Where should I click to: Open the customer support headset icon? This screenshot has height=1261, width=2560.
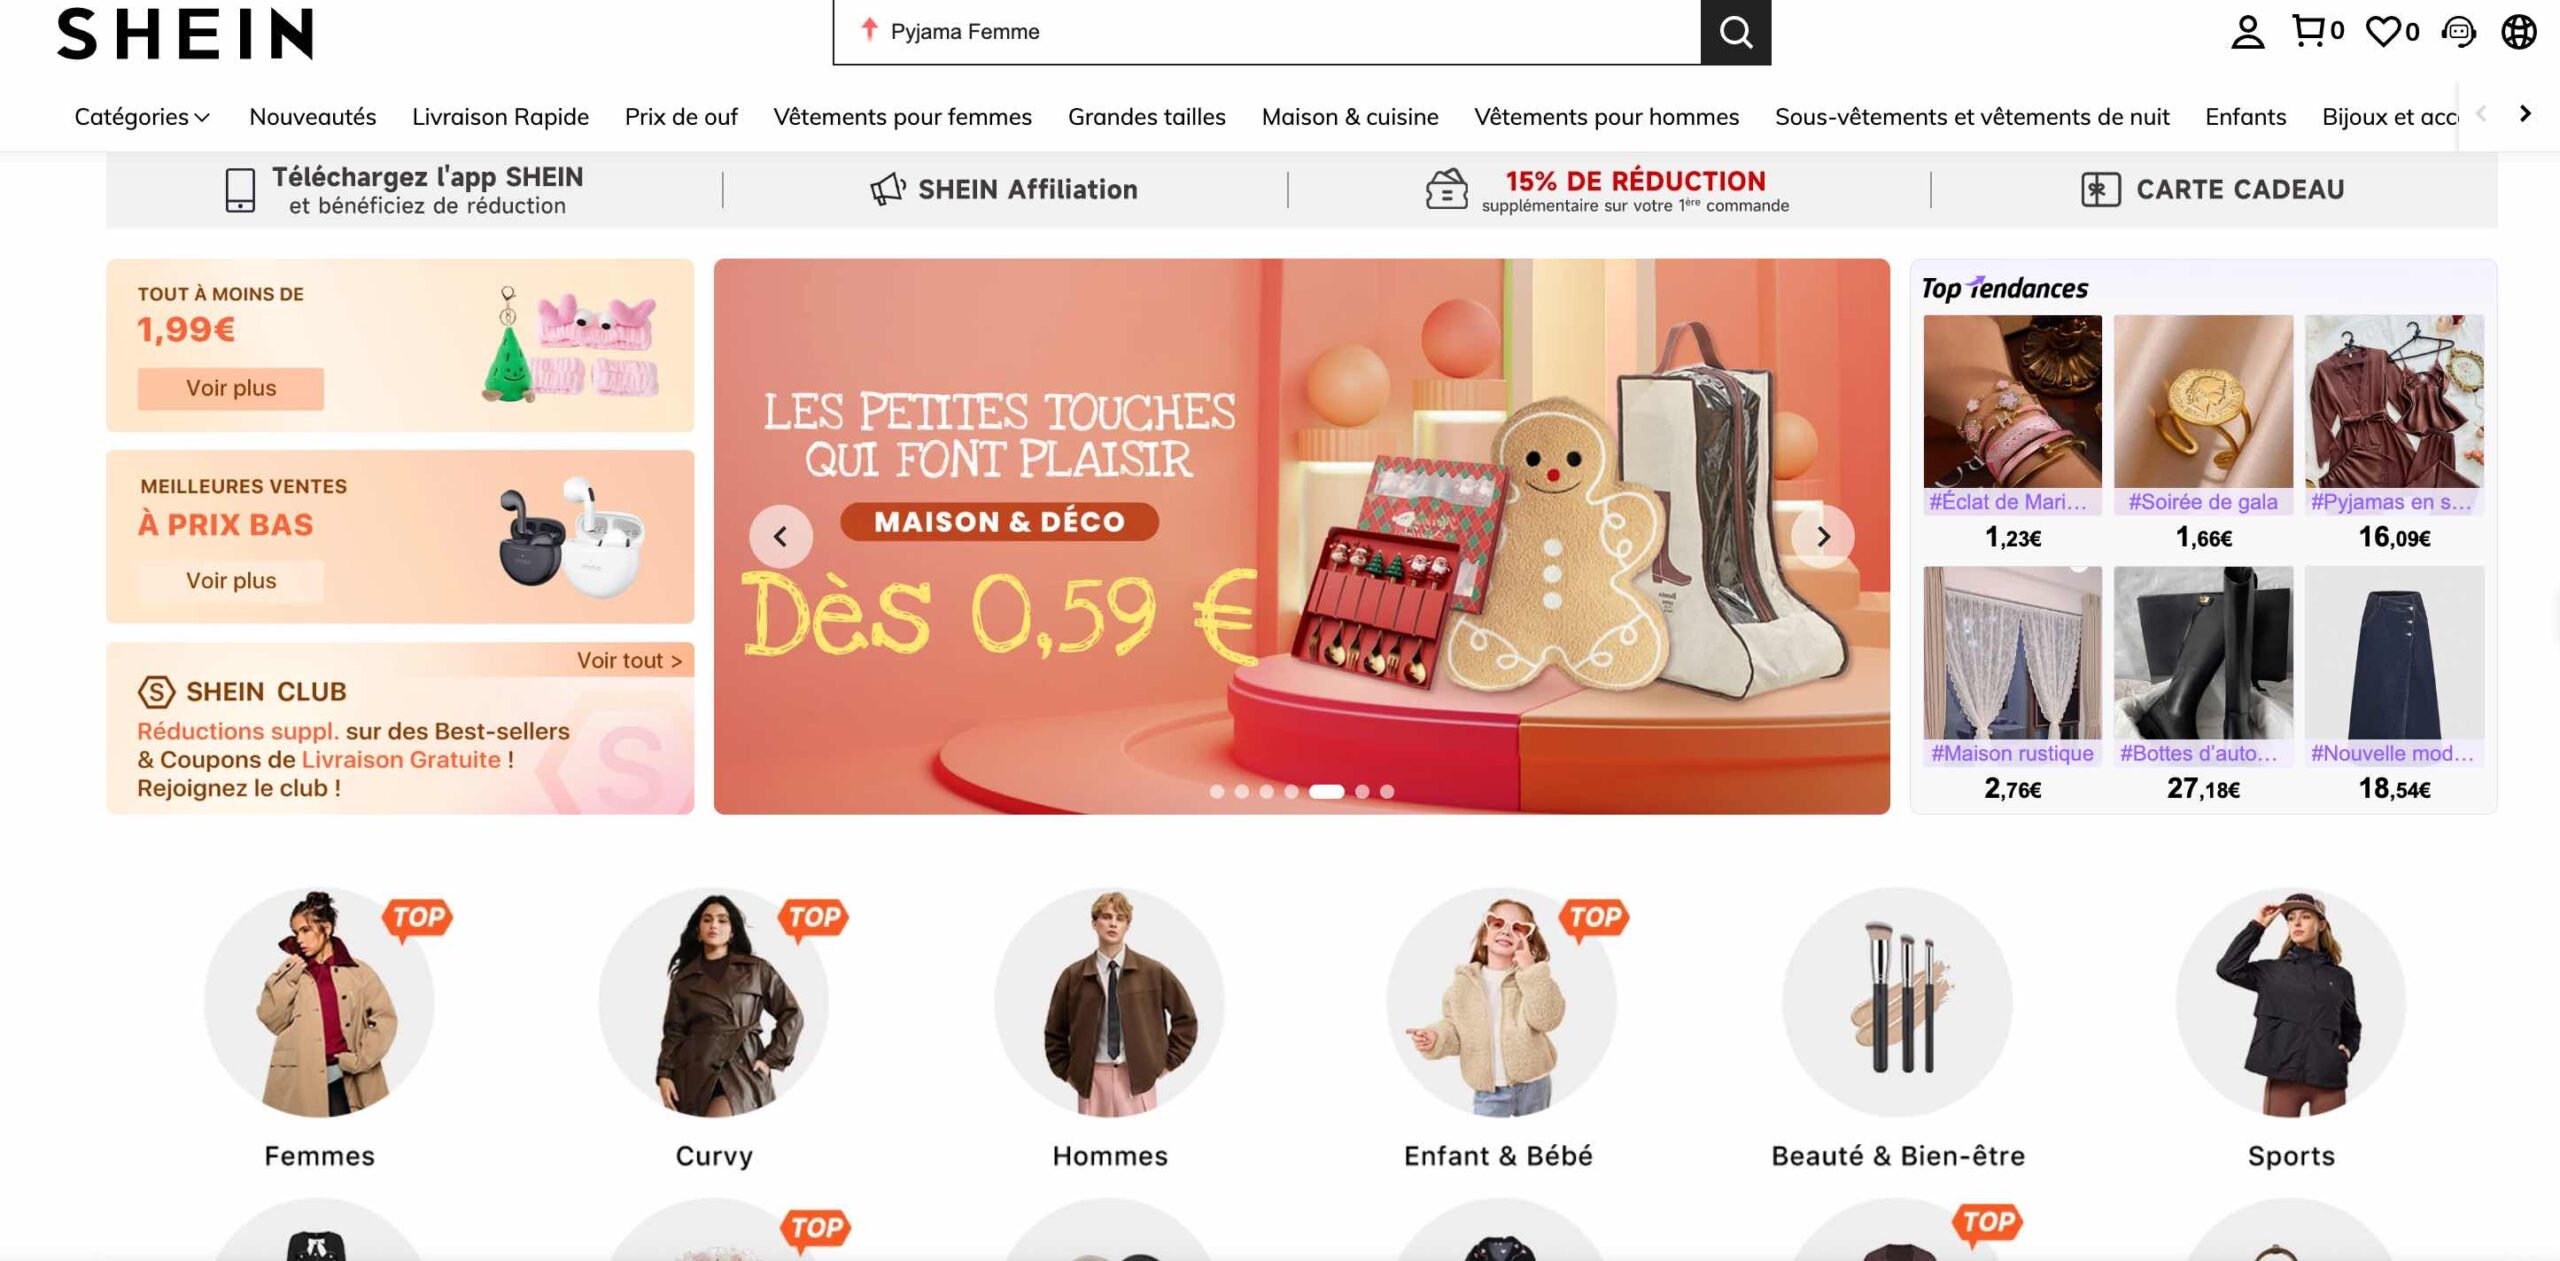(x=2458, y=32)
